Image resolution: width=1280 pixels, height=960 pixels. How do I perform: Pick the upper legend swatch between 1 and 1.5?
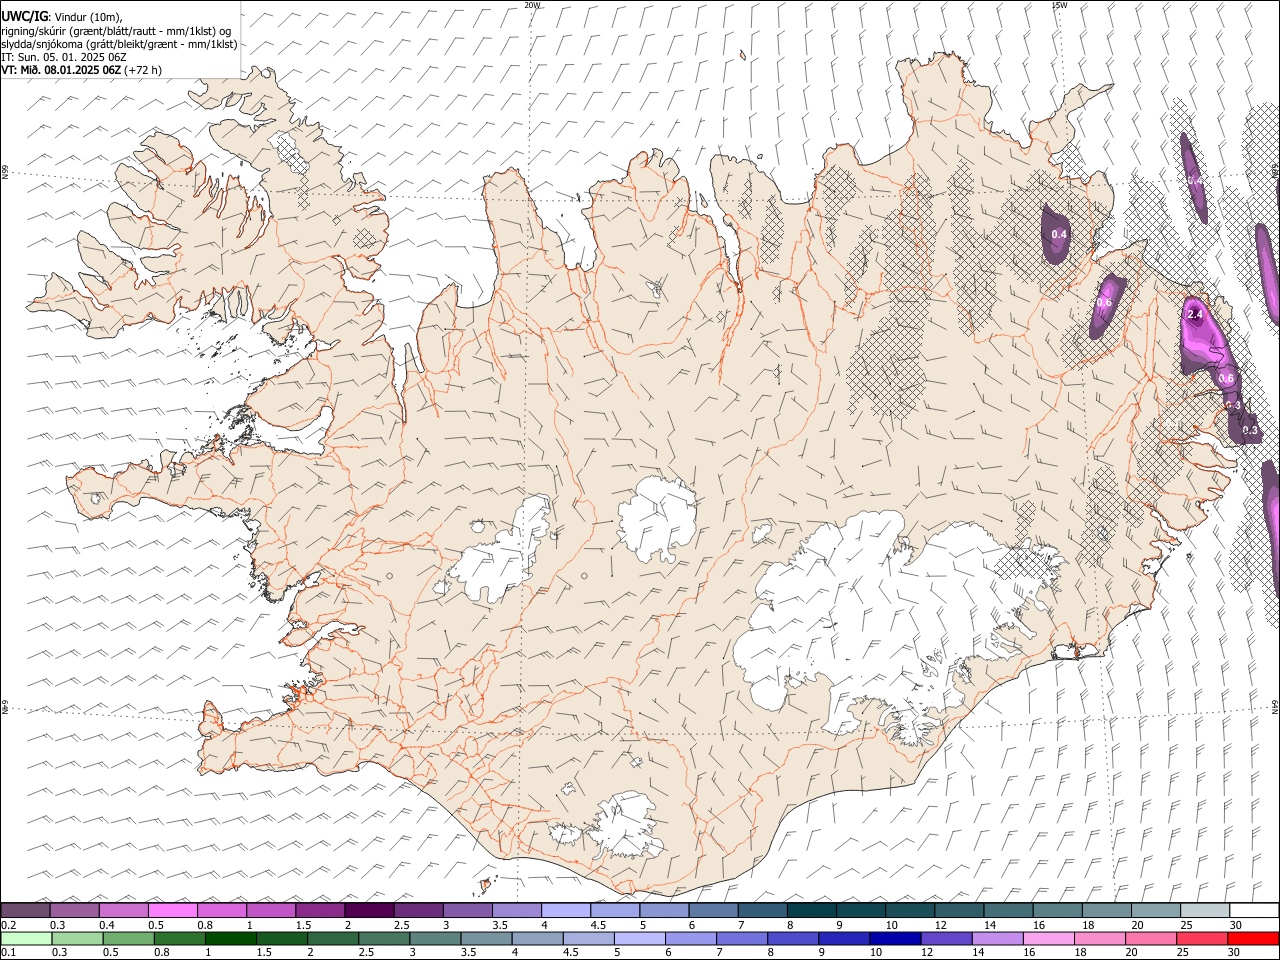(271, 911)
